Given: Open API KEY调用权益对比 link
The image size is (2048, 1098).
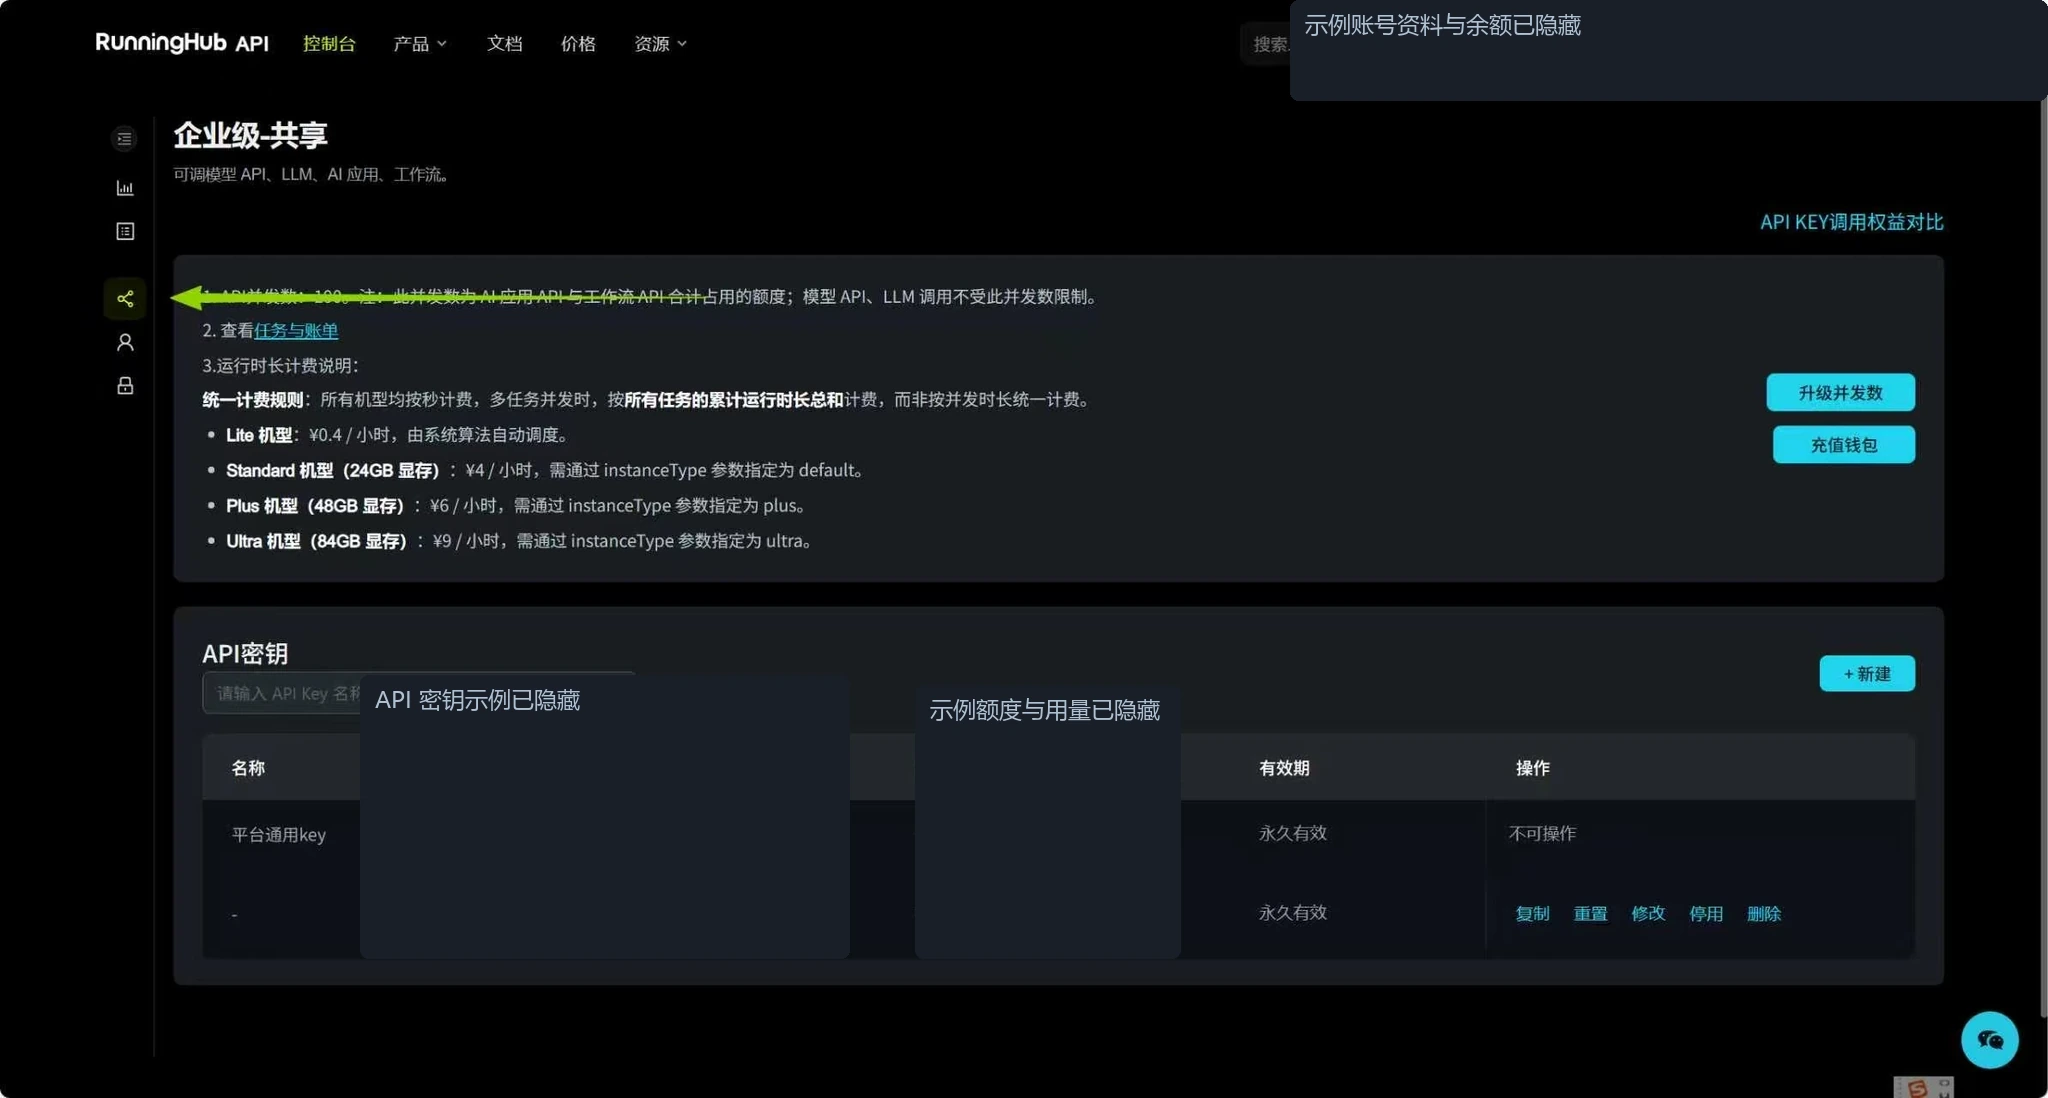Looking at the screenshot, I should point(1851,222).
